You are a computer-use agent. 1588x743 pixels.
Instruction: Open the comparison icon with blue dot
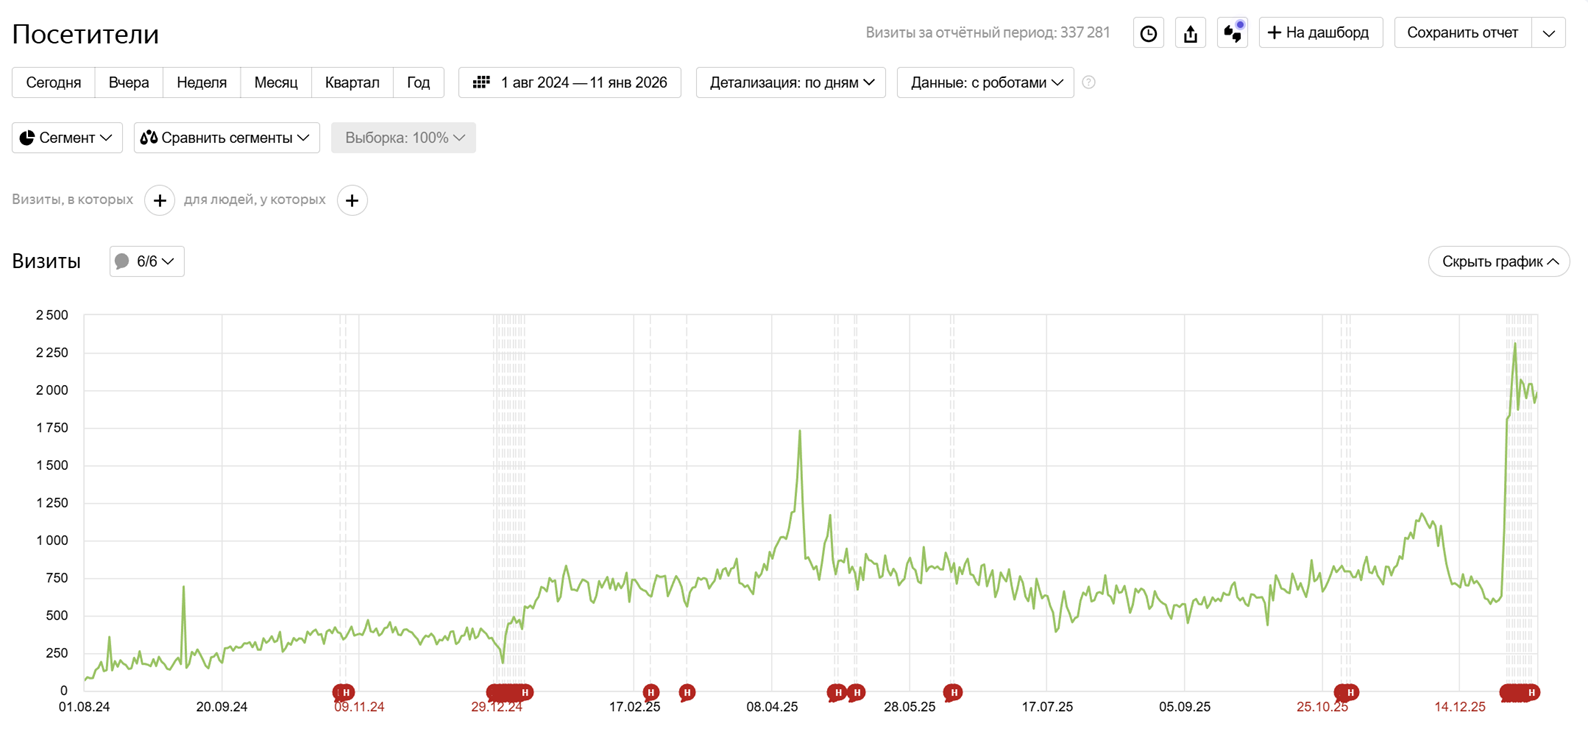click(x=1233, y=33)
